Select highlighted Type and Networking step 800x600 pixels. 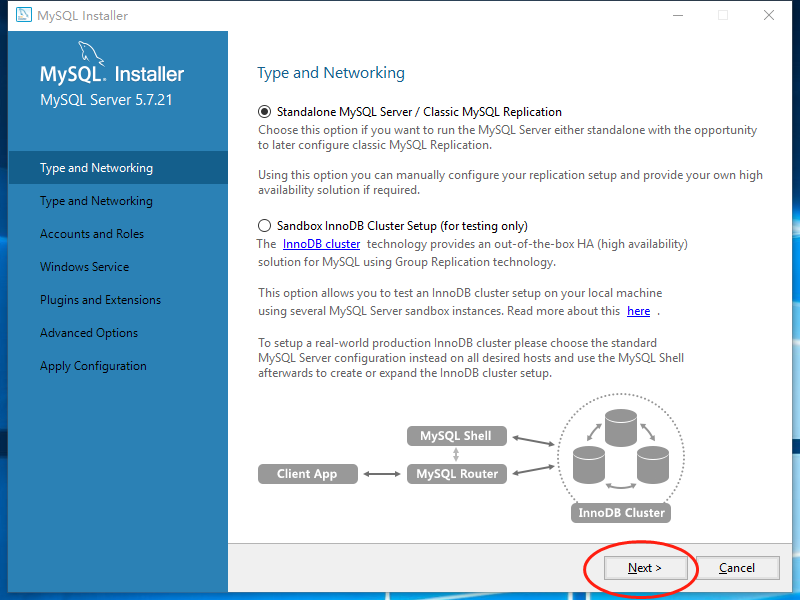pyautogui.click(x=118, y=167)
